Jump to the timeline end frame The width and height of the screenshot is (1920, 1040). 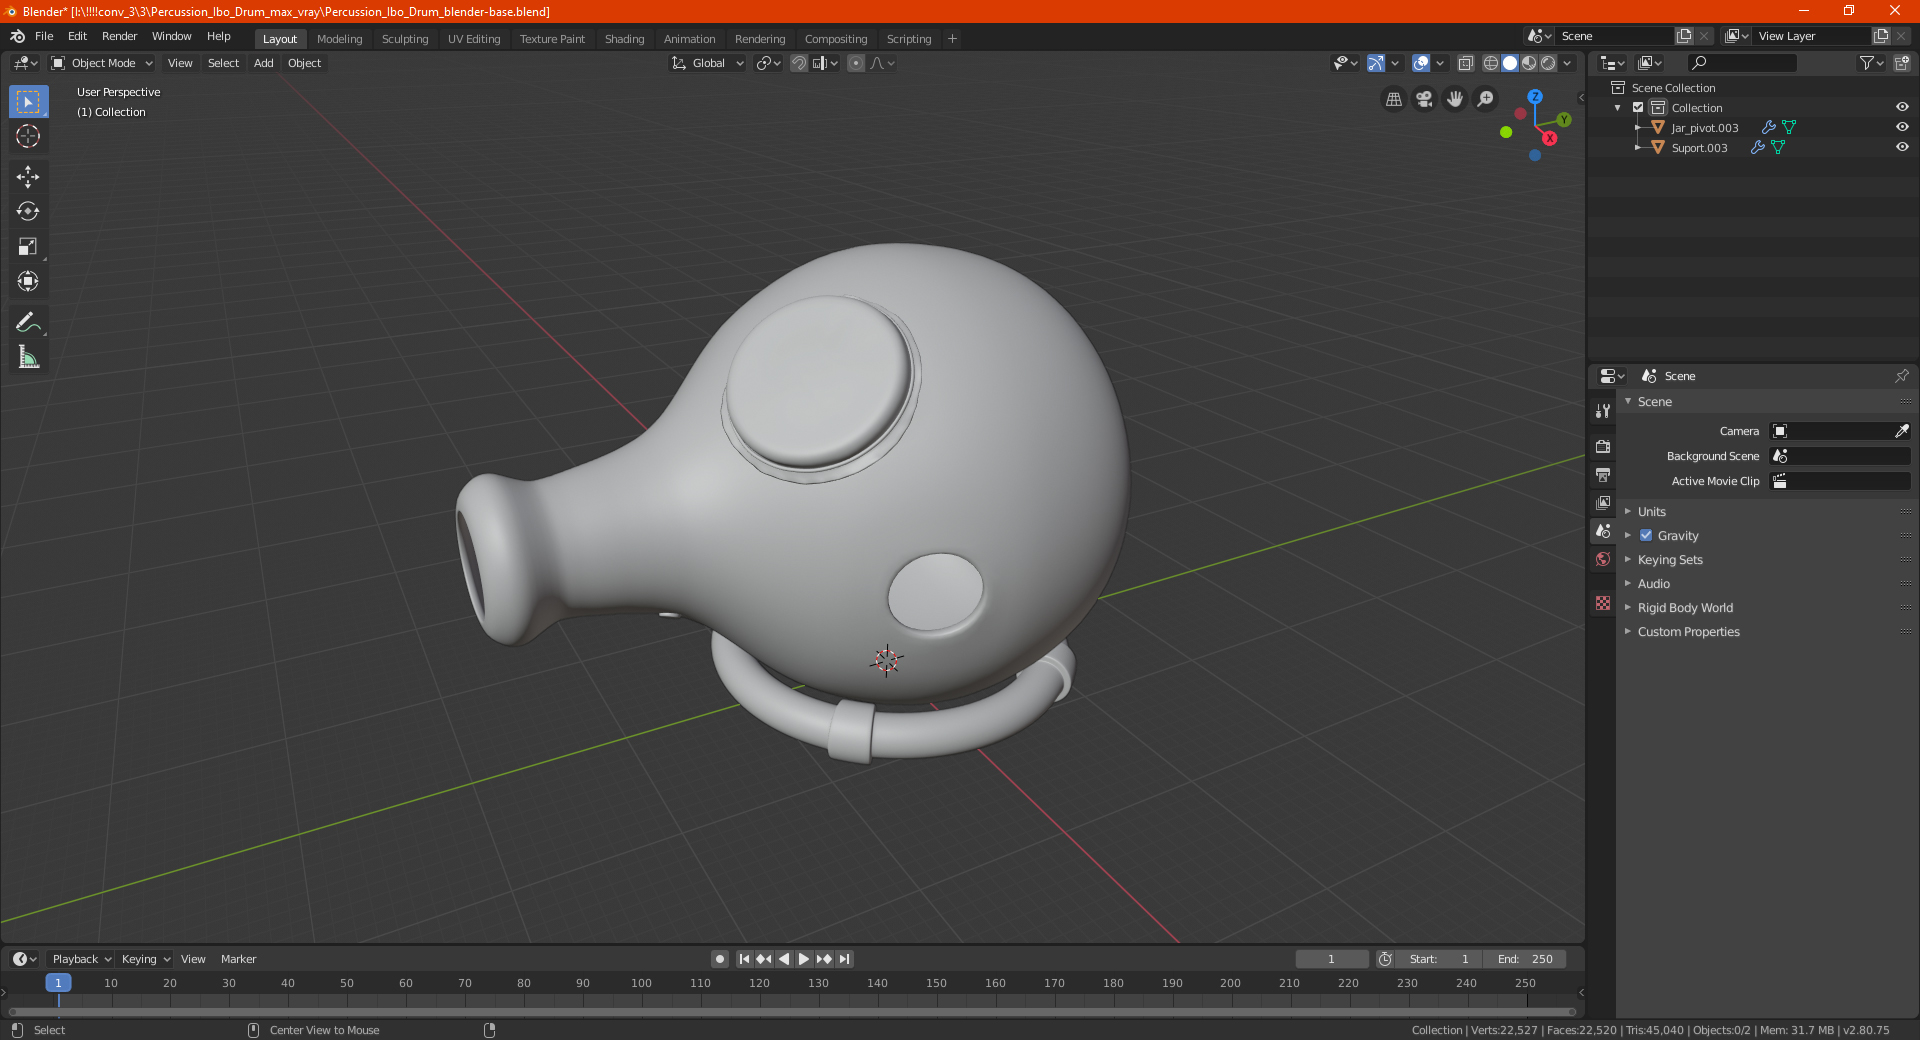point(844,959)
